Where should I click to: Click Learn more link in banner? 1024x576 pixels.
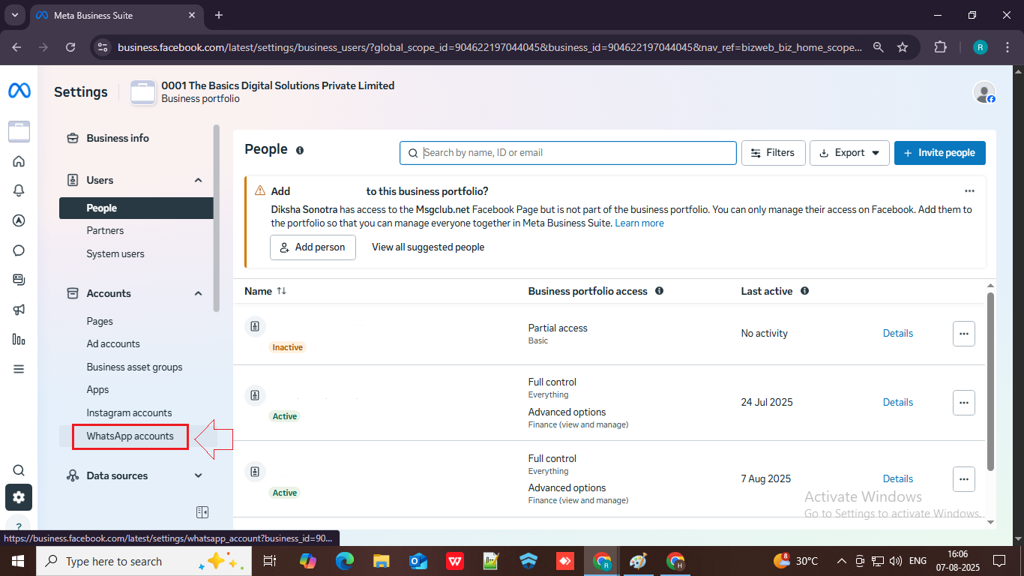pos(639,223)
